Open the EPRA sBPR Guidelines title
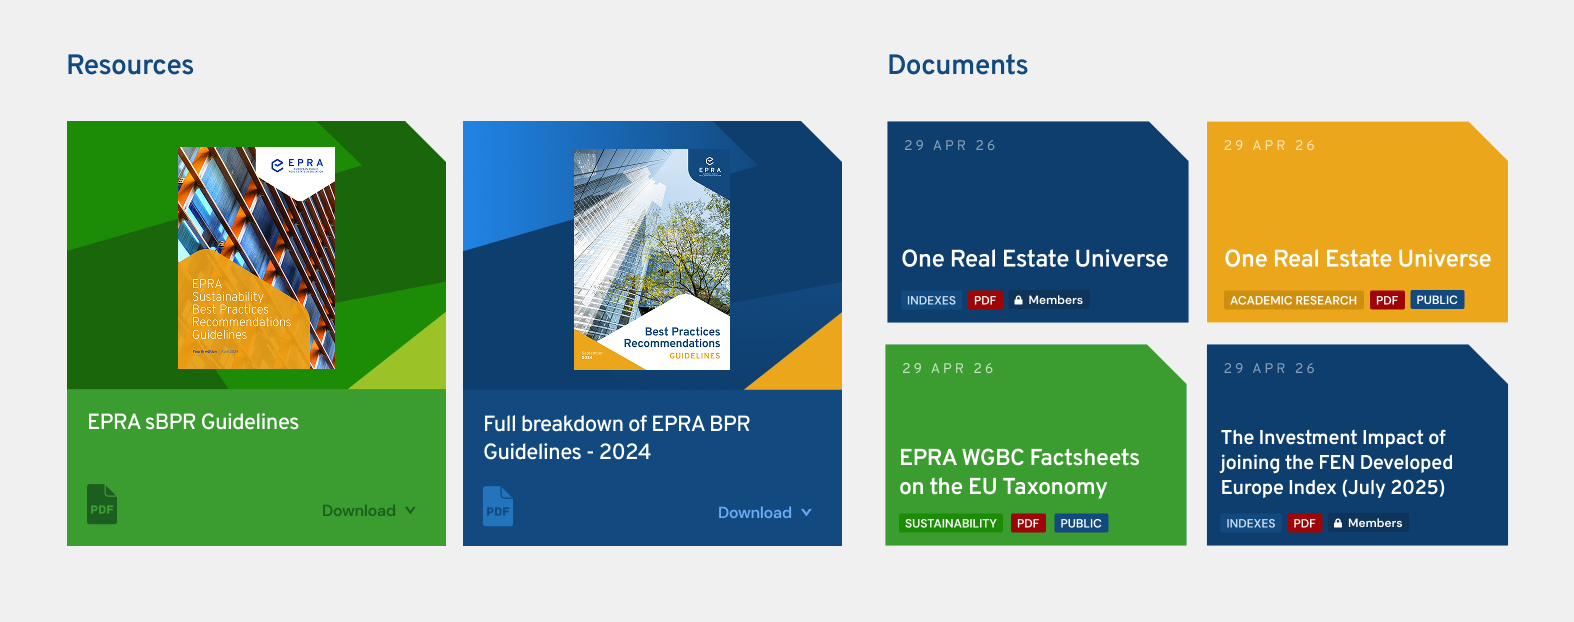 pos(193,422)
